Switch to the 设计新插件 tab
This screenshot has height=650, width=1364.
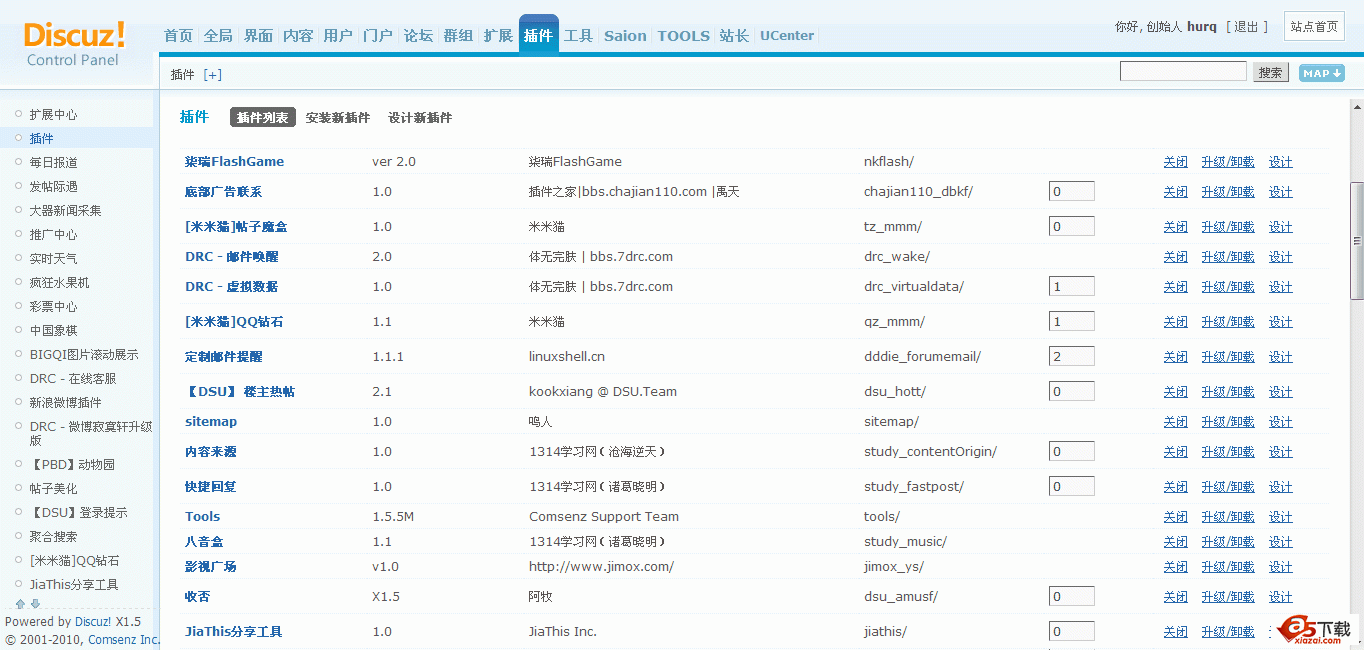[420, 118]
